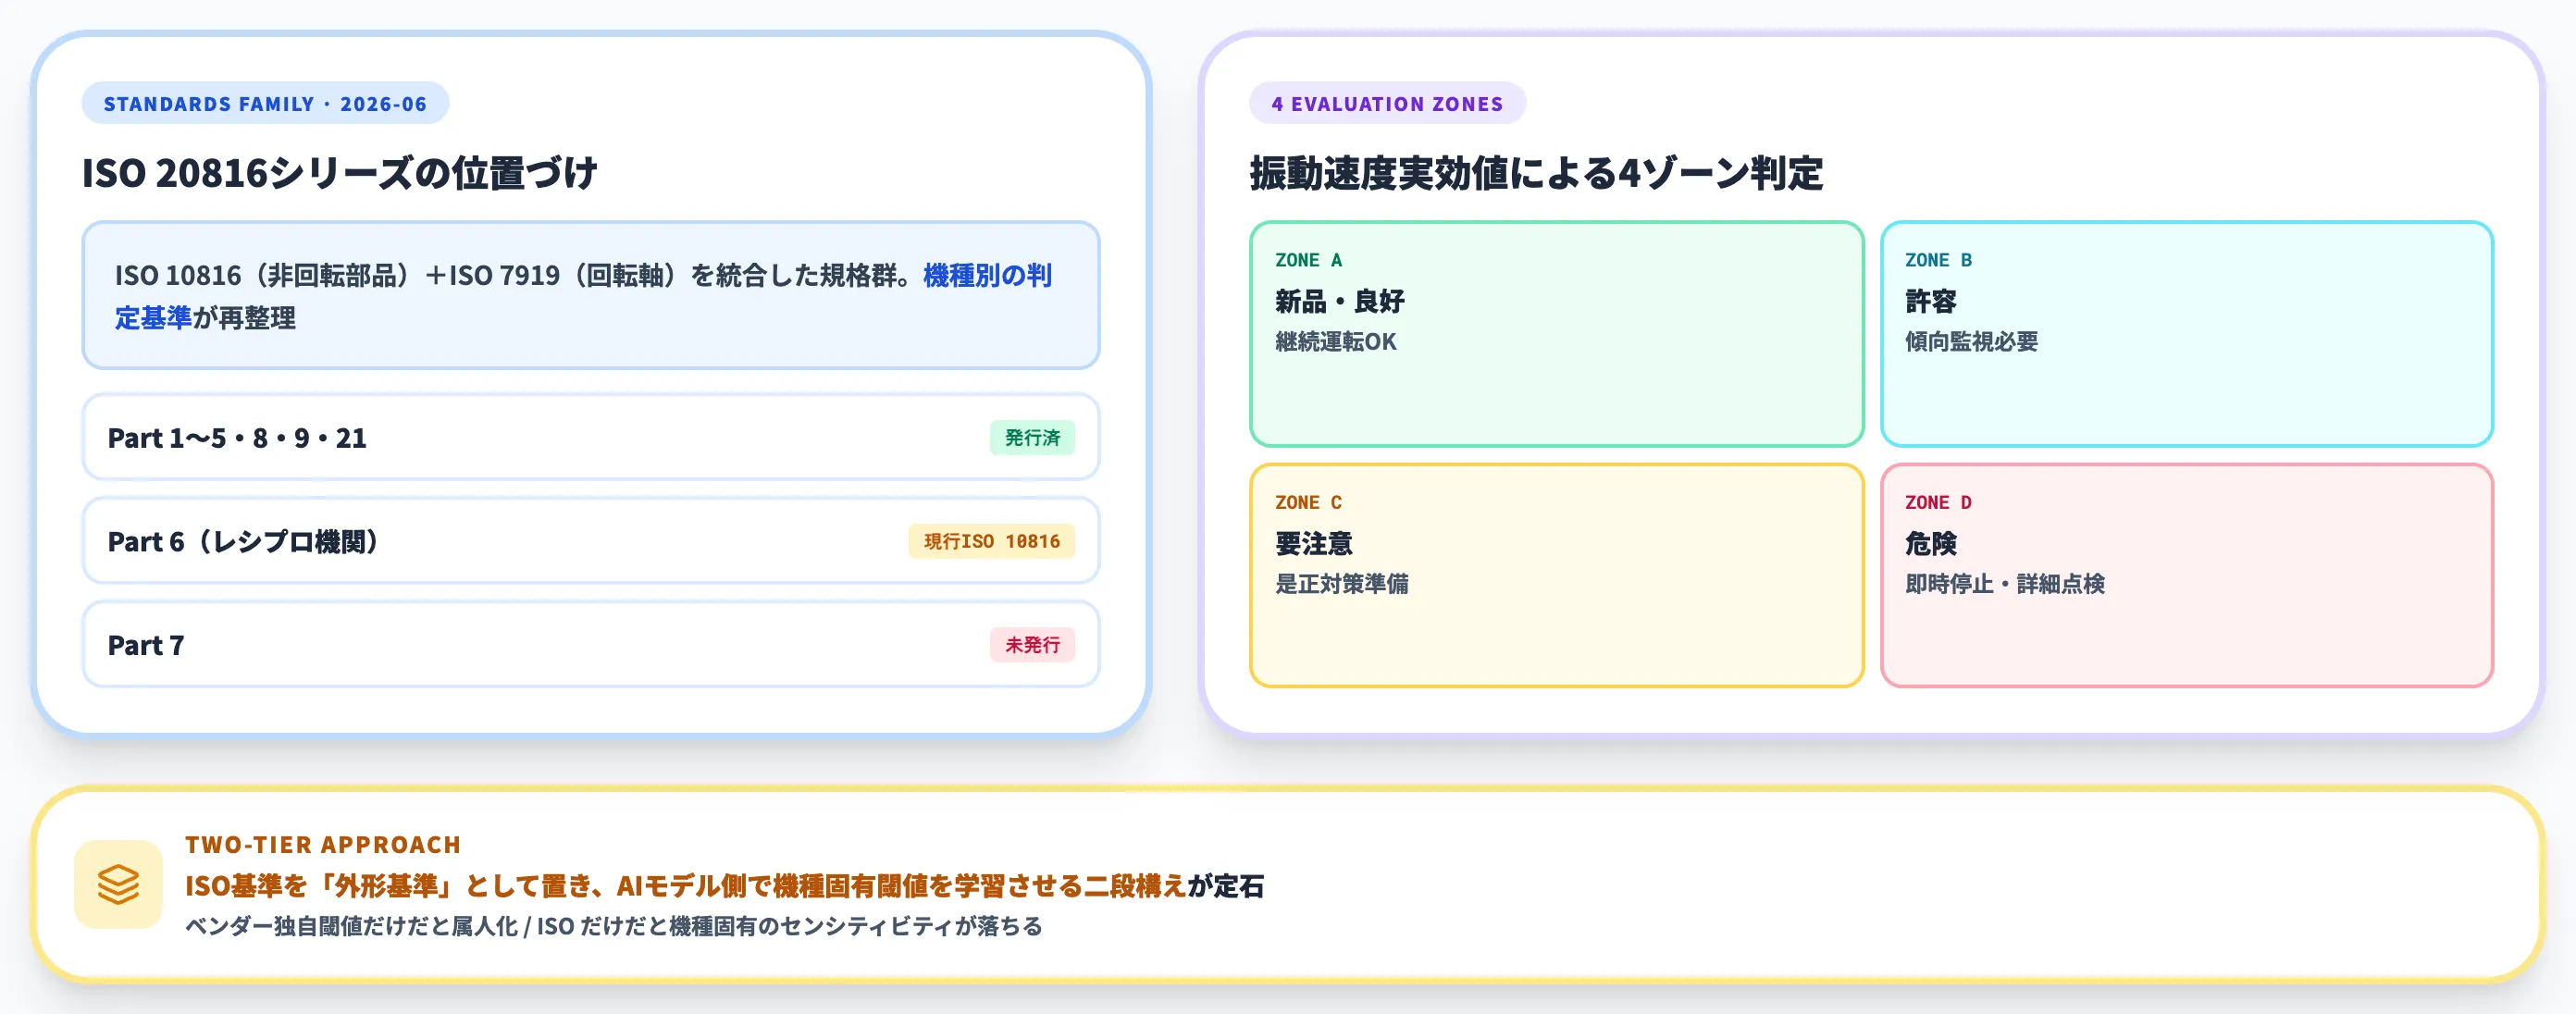Viewport: 2576px width, 1014px height.
Task: Click the 是正対策準備 text
Action: (1341, 584)
